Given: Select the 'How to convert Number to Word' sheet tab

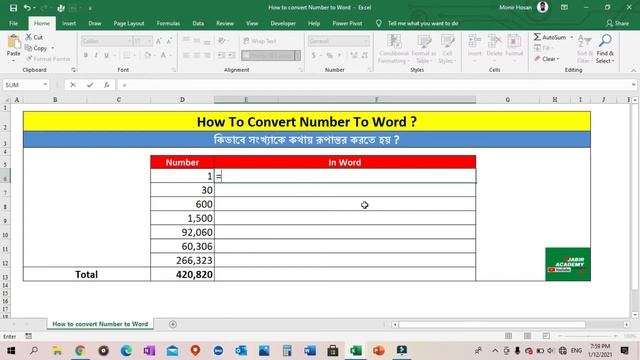Looking at the screenshot, I should point(100,324).
